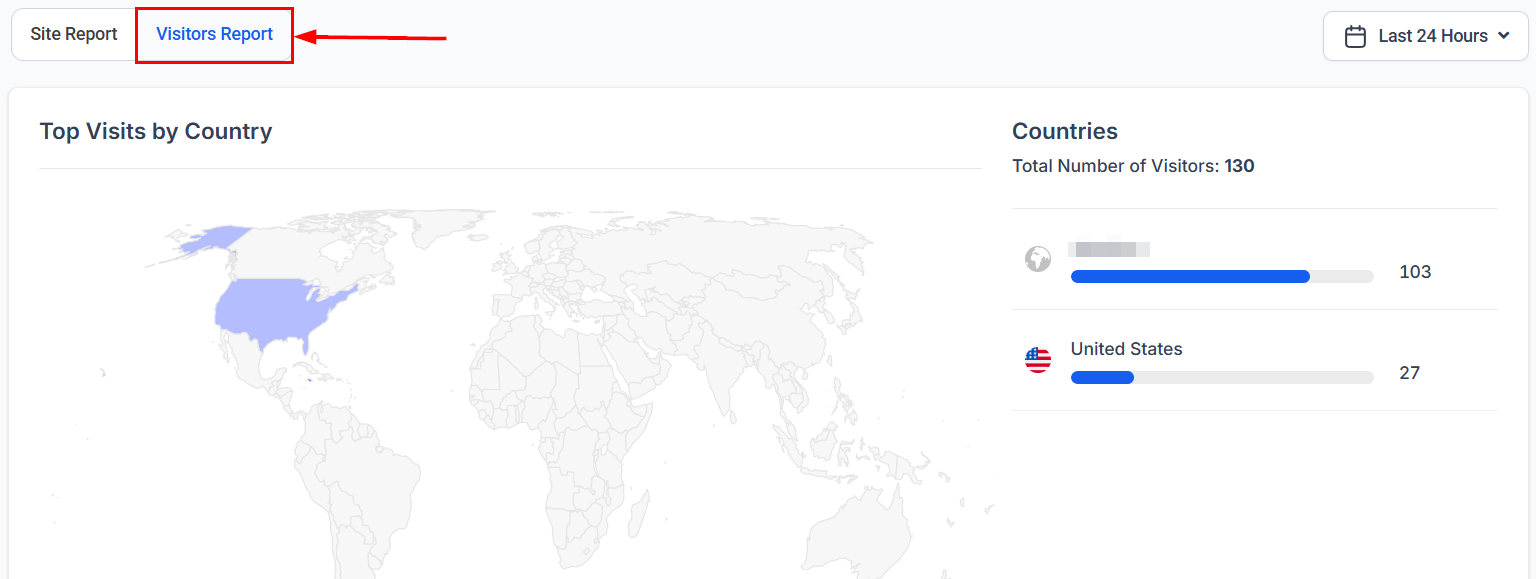The height and width of the screenshot is (579, 1536).
Task: Click the blurred country name above the first bar
Action: [x=1109, y=249]
